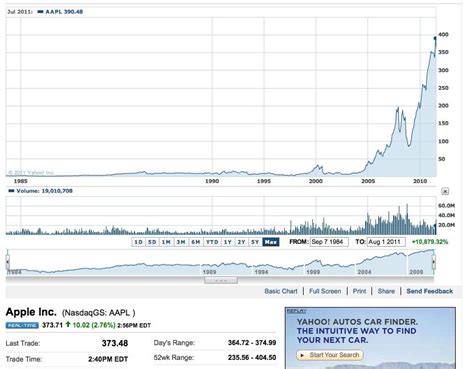Select the 1M time range
Viewport: 474px width, 369px height.
(166, 242)
